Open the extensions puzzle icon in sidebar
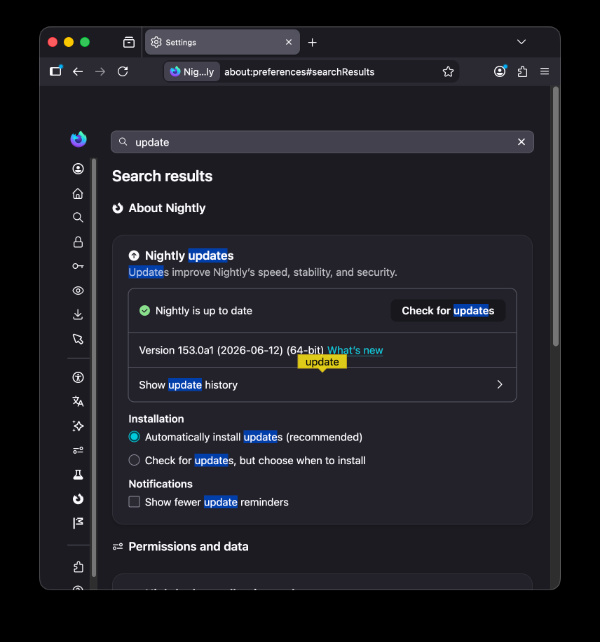This screenshot has height=642, width=600. (x=78, y=567)
